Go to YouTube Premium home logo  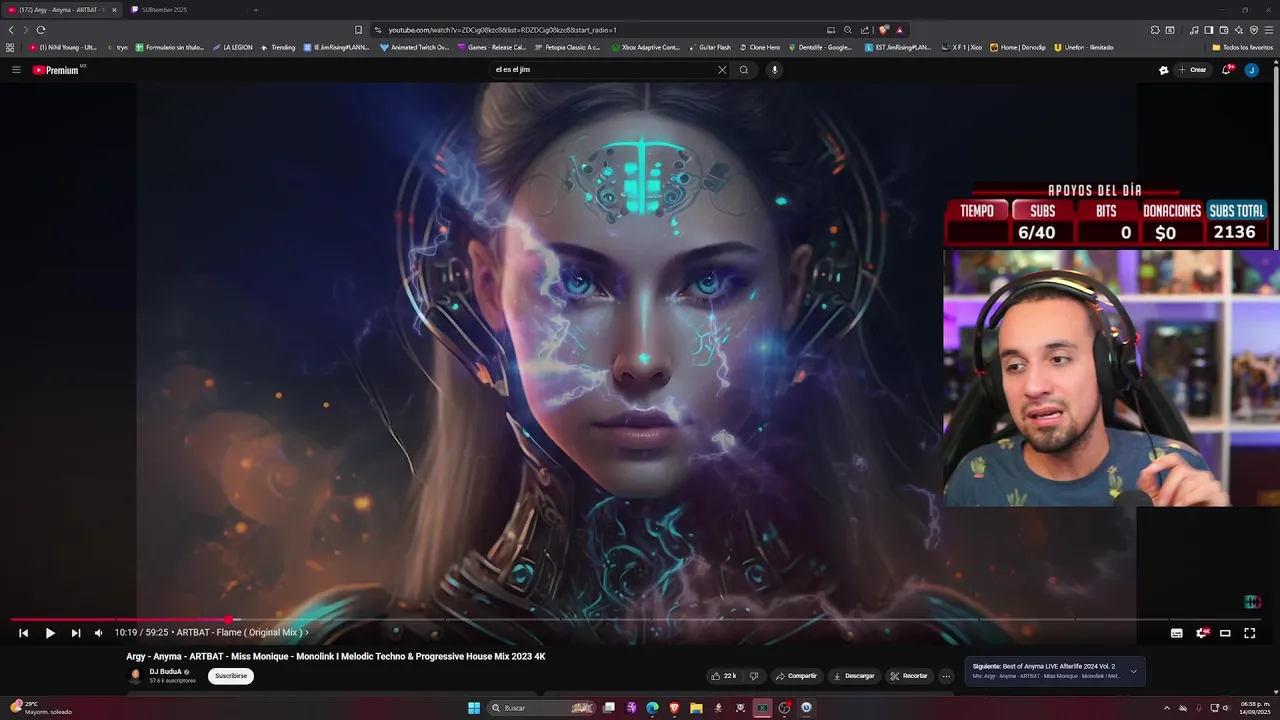click(x=56, y=70)
